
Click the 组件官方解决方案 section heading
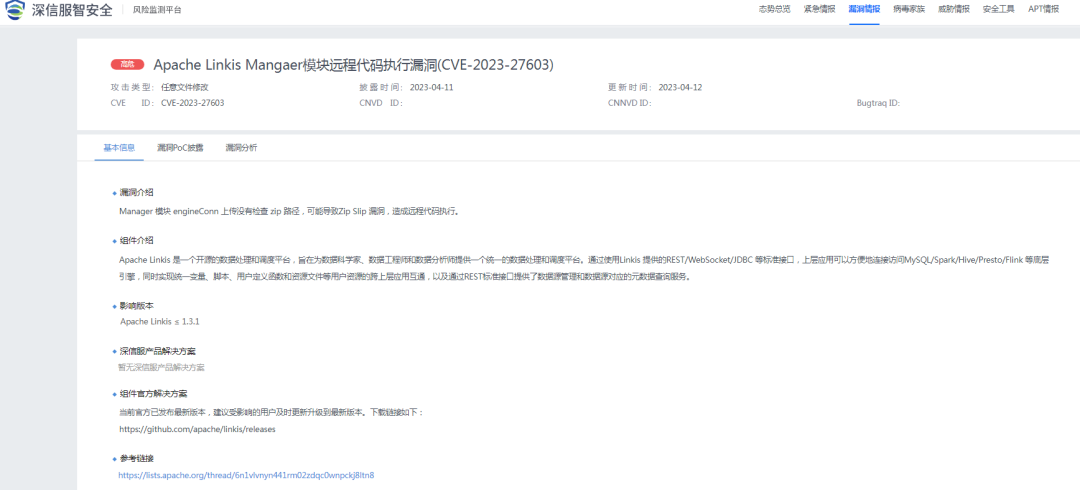point(153,394)
